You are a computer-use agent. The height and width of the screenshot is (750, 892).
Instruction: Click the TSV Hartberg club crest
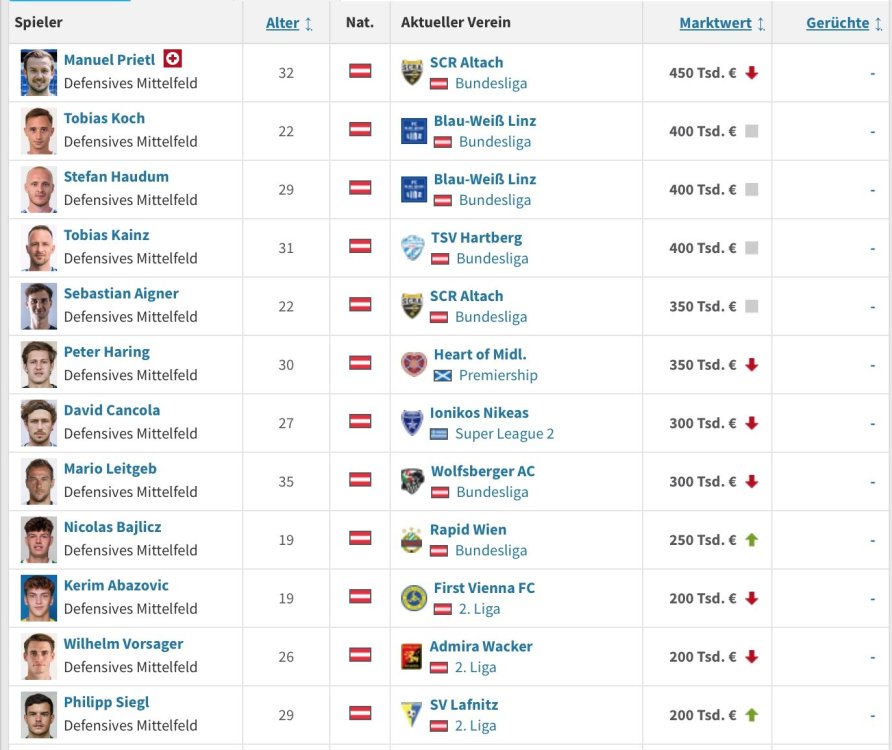[413, 248]
